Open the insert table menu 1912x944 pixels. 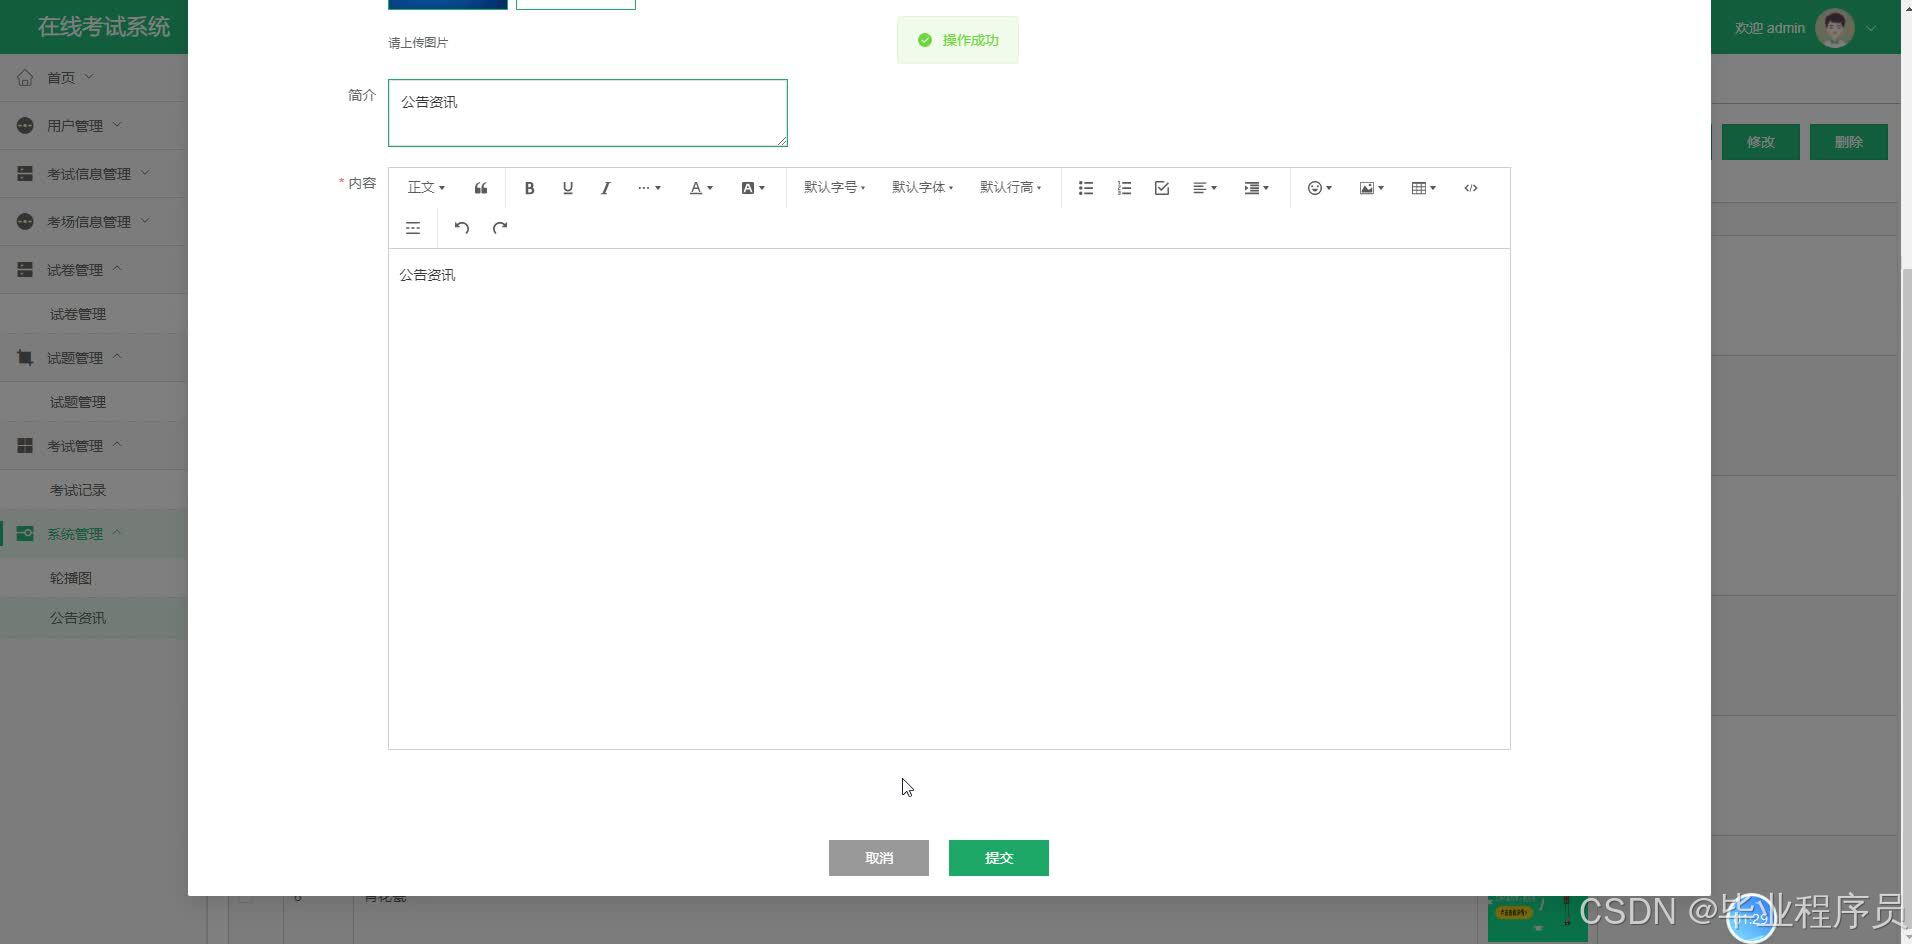(1424, 188)
